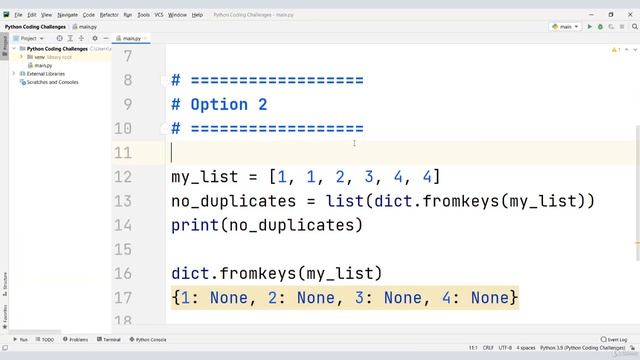The width and height of the screenshot is (640, 360).
Task: Open Project panel settings gear
Action: [95, 38]
